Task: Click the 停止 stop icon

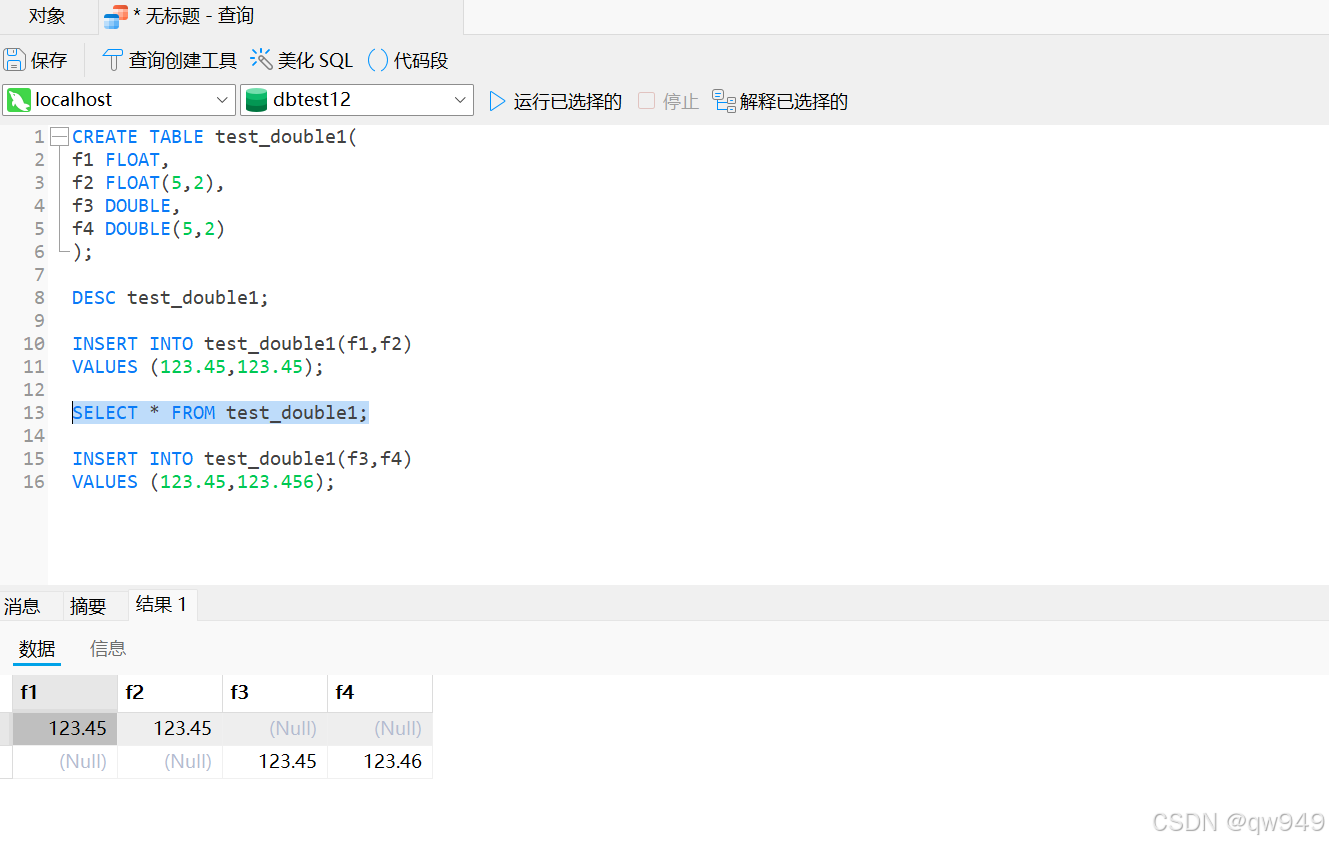Action: 645,100
